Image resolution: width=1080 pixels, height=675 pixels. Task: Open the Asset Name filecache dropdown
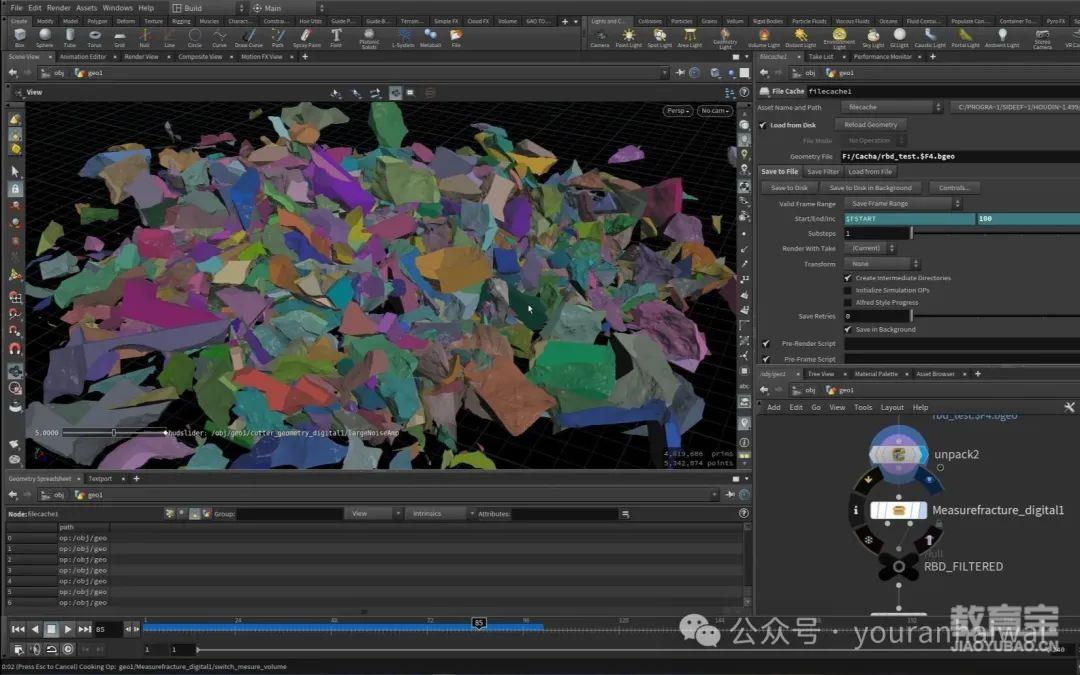(892, 107)
